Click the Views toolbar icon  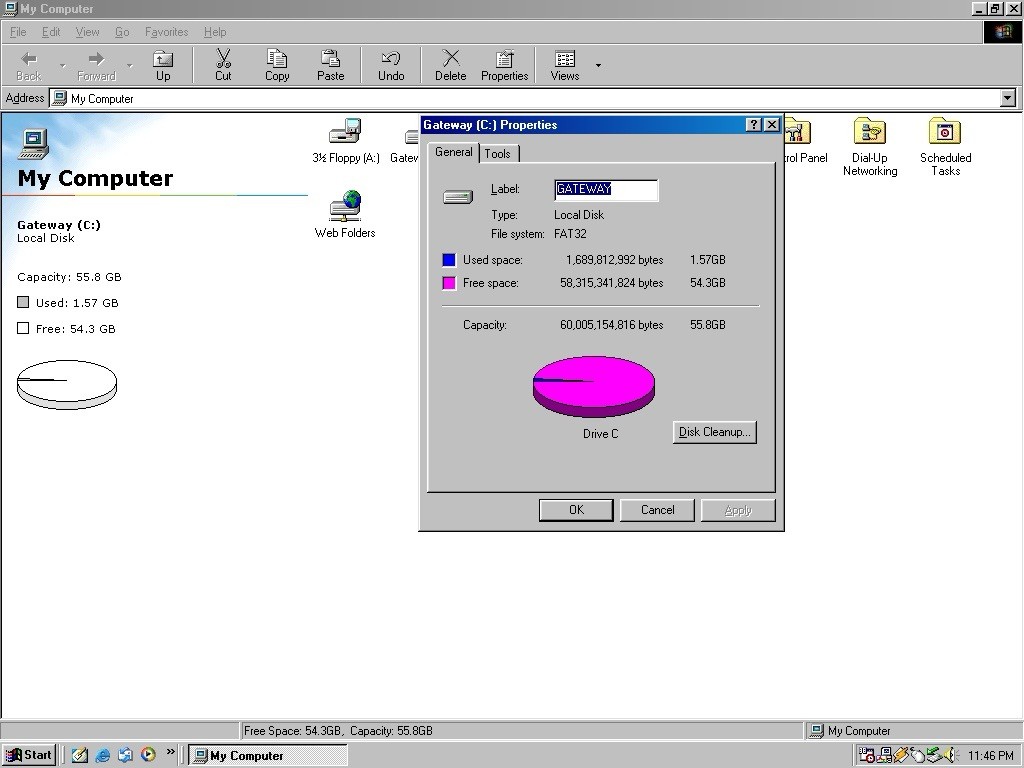tap(565, 65)
